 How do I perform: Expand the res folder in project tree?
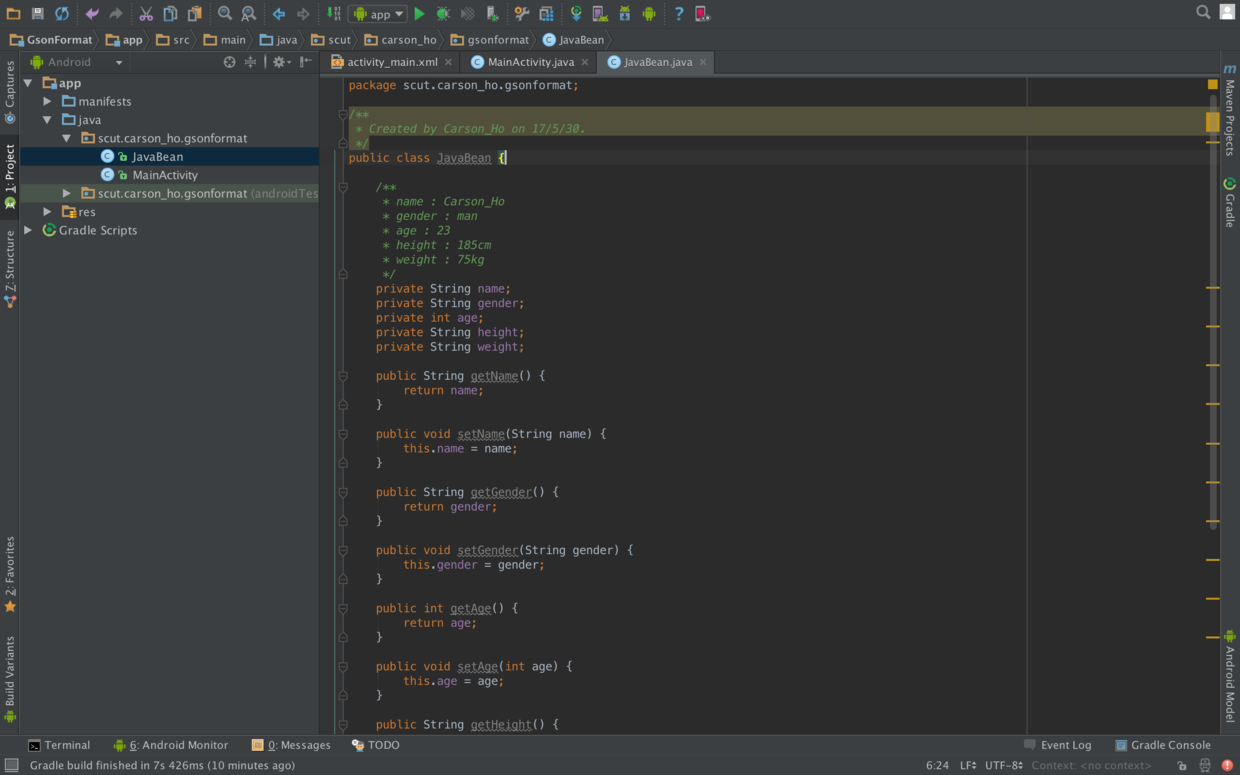pos(47,212)
